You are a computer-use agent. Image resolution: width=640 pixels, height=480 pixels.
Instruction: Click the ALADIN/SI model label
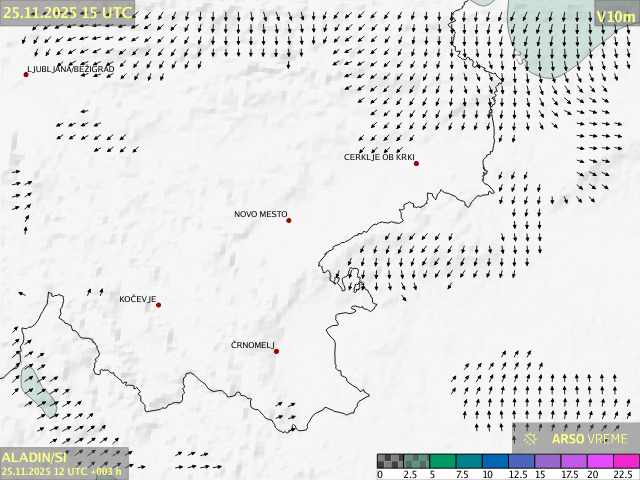pos(34,456)
